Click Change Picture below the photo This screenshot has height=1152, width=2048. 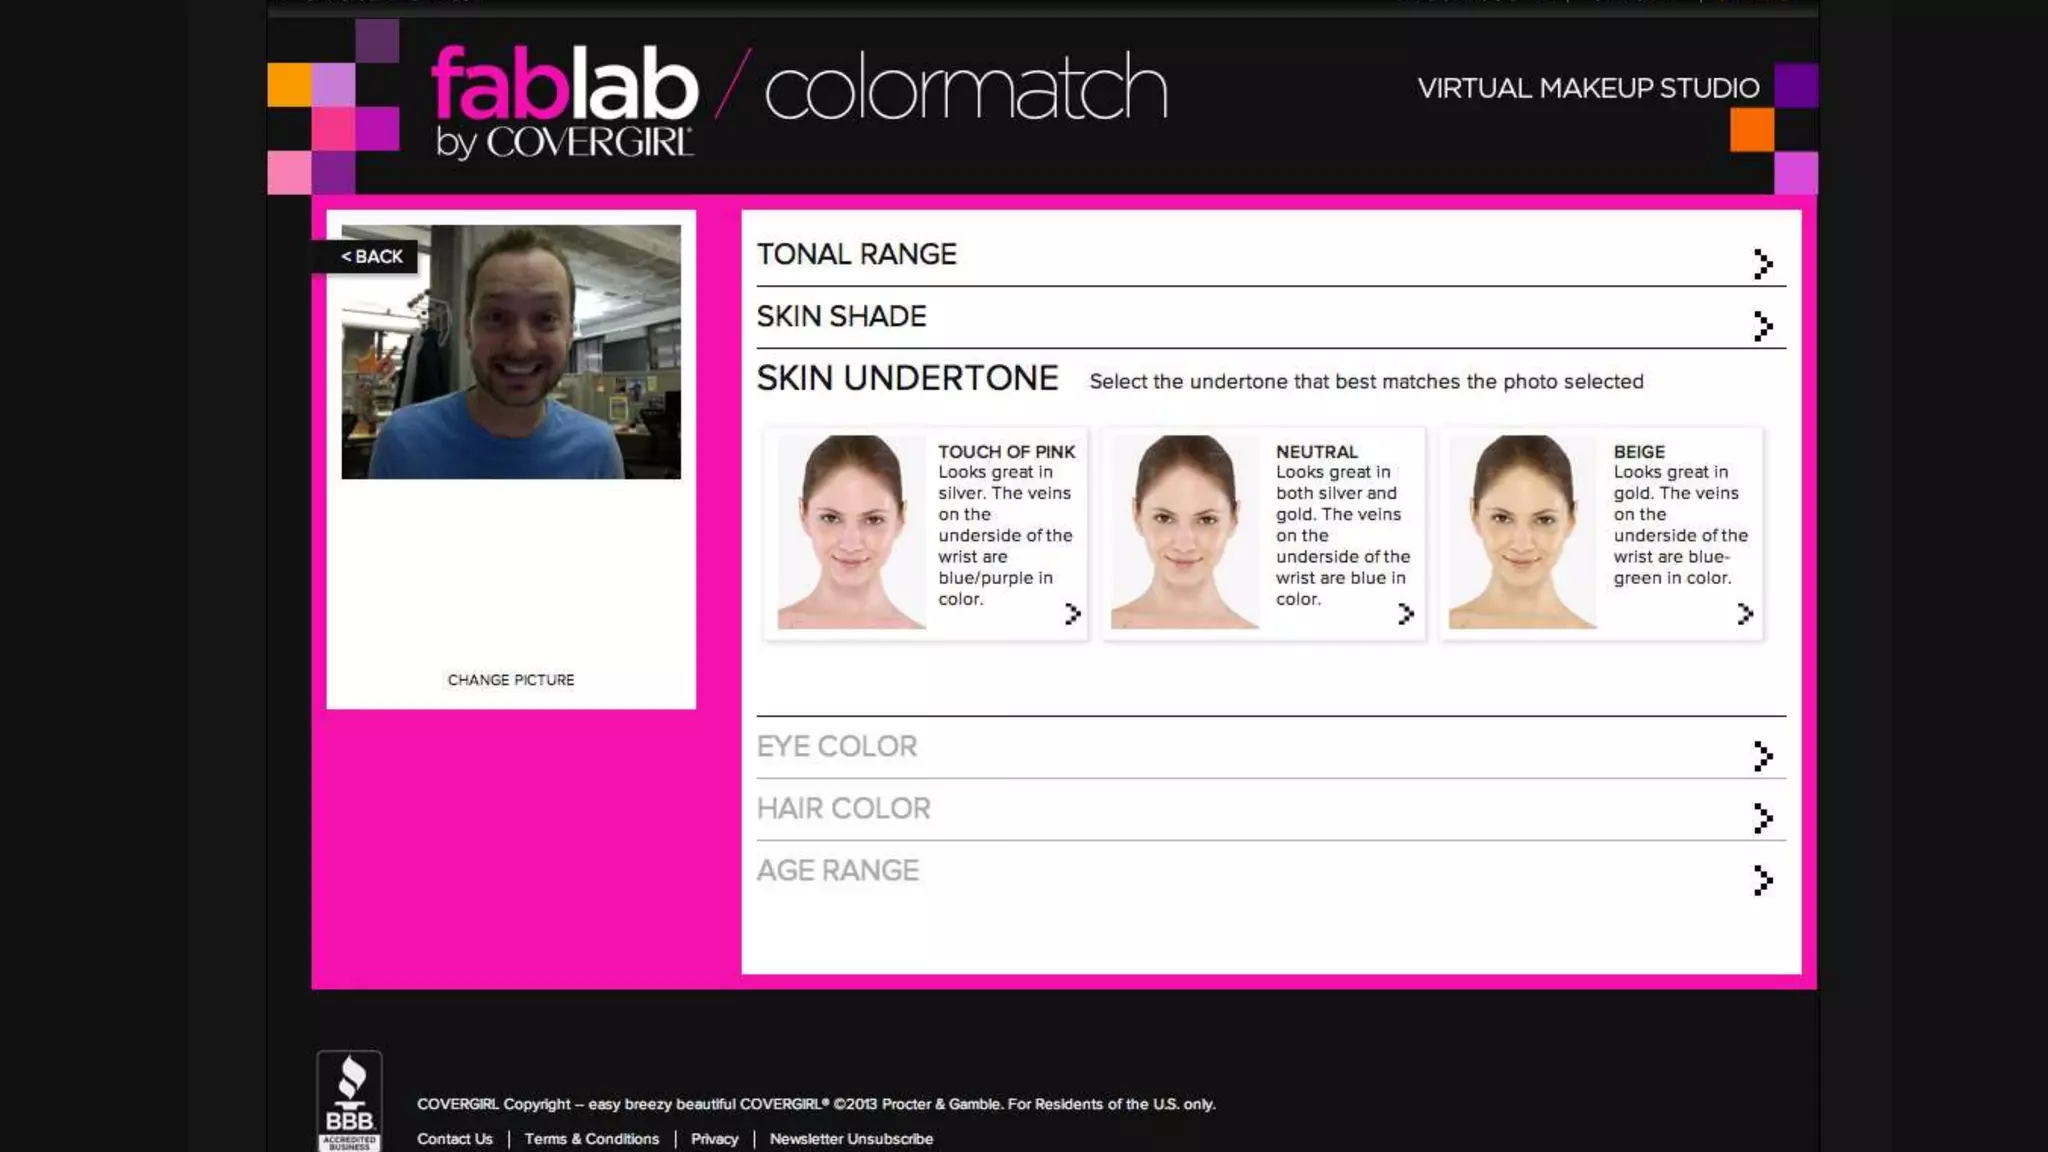click(x=511, y=680)
